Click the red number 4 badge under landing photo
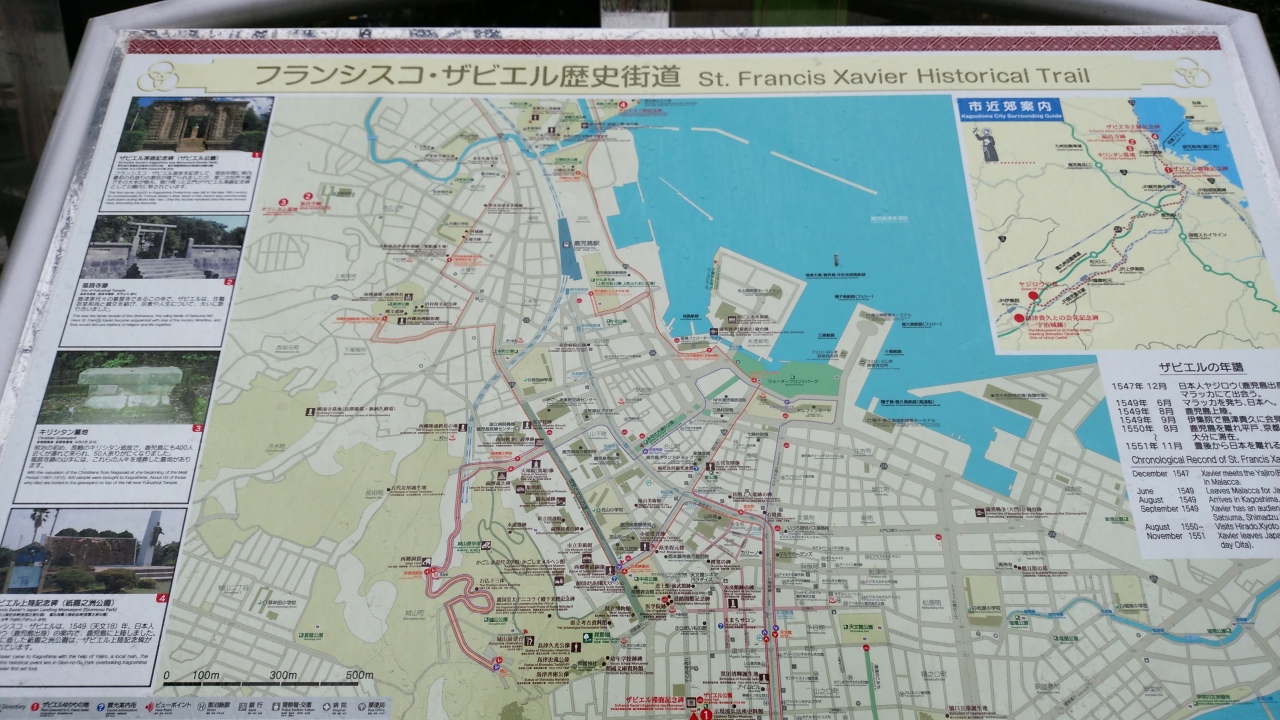Viewport: 1280px width, 720px height. tap(162, 599)
